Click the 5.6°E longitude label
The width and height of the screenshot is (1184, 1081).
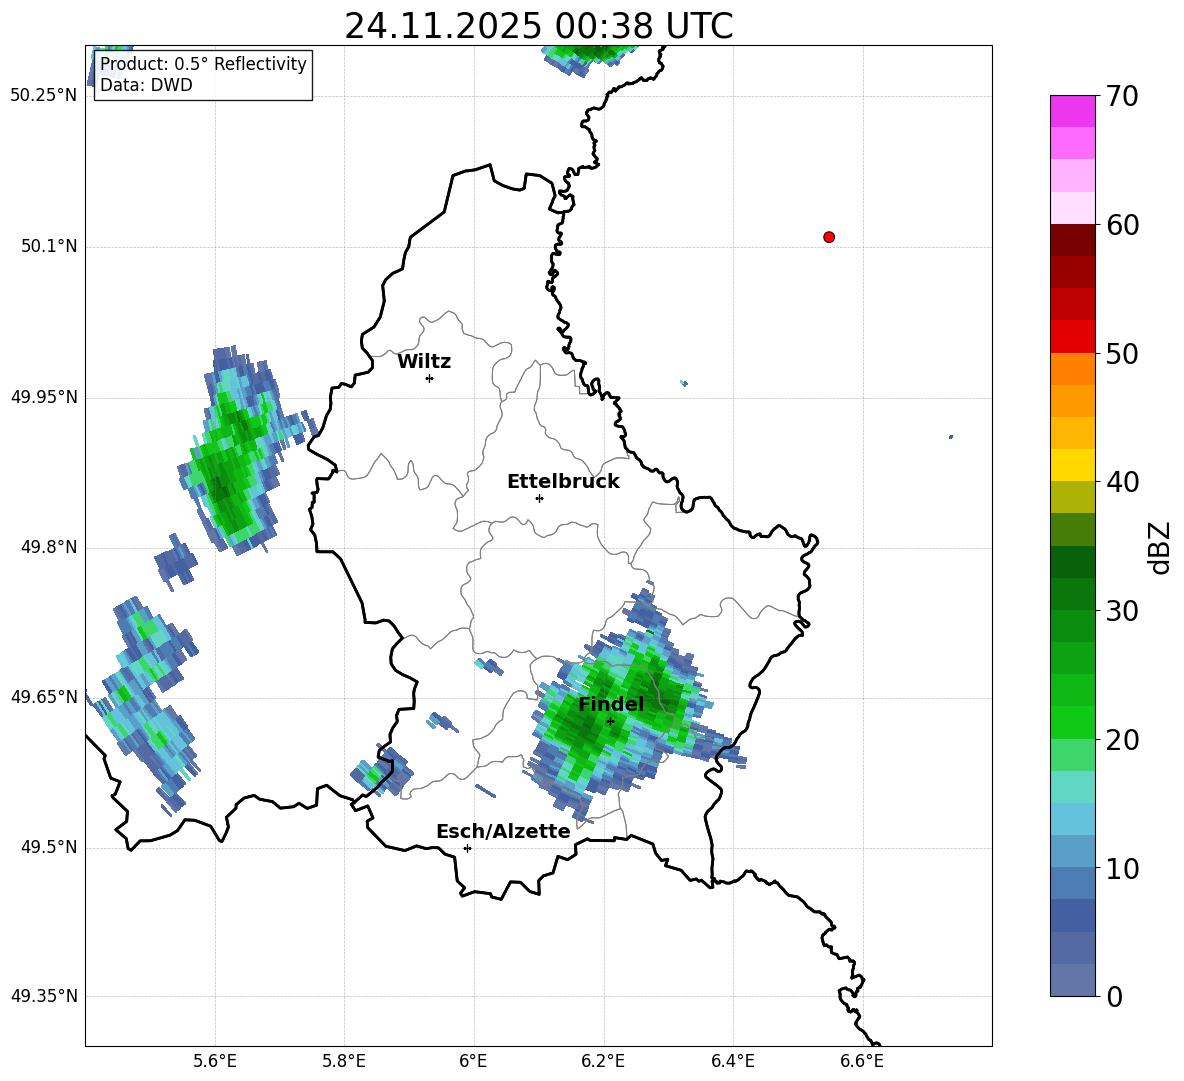214,1061
